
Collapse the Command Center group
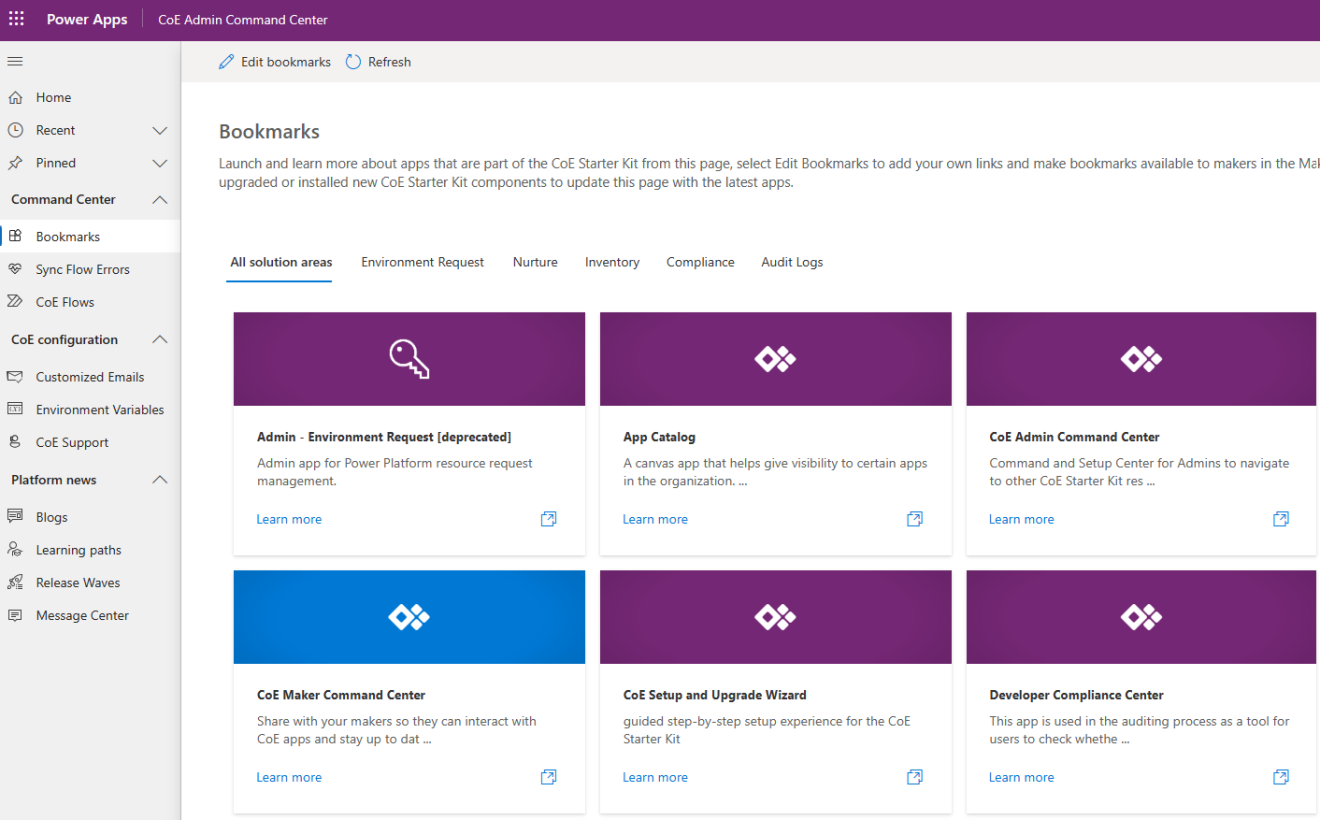coord(159,200)
